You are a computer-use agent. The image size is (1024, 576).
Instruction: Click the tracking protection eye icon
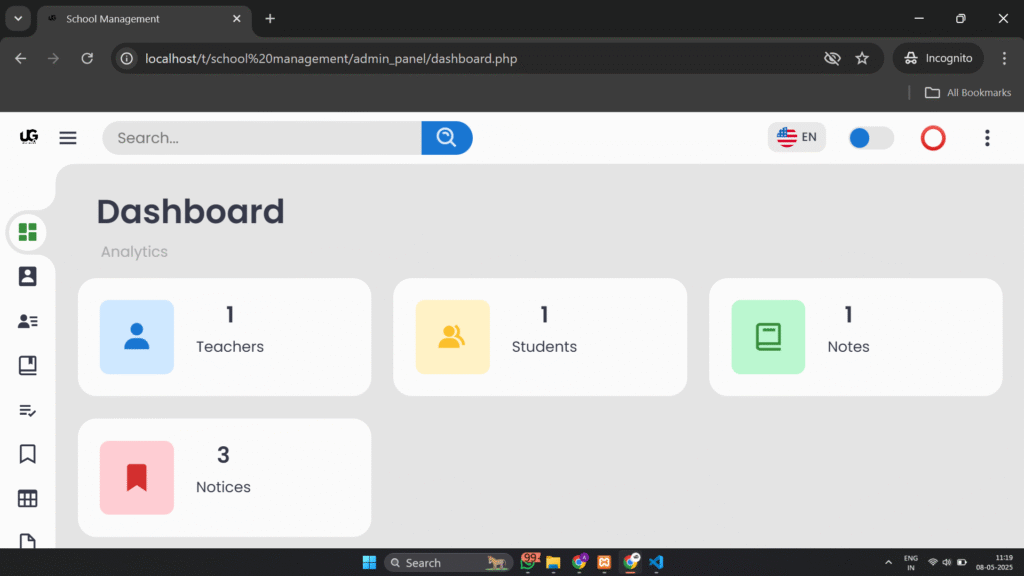coord(832,59)
